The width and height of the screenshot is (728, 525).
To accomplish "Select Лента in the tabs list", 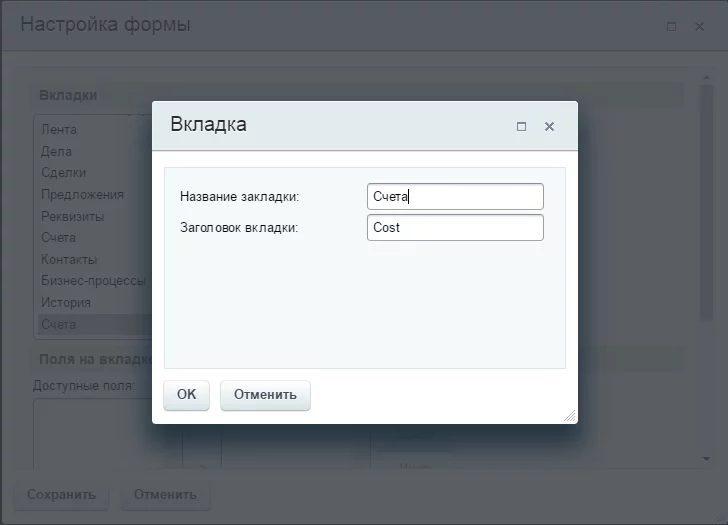I will tap(59, 130).
